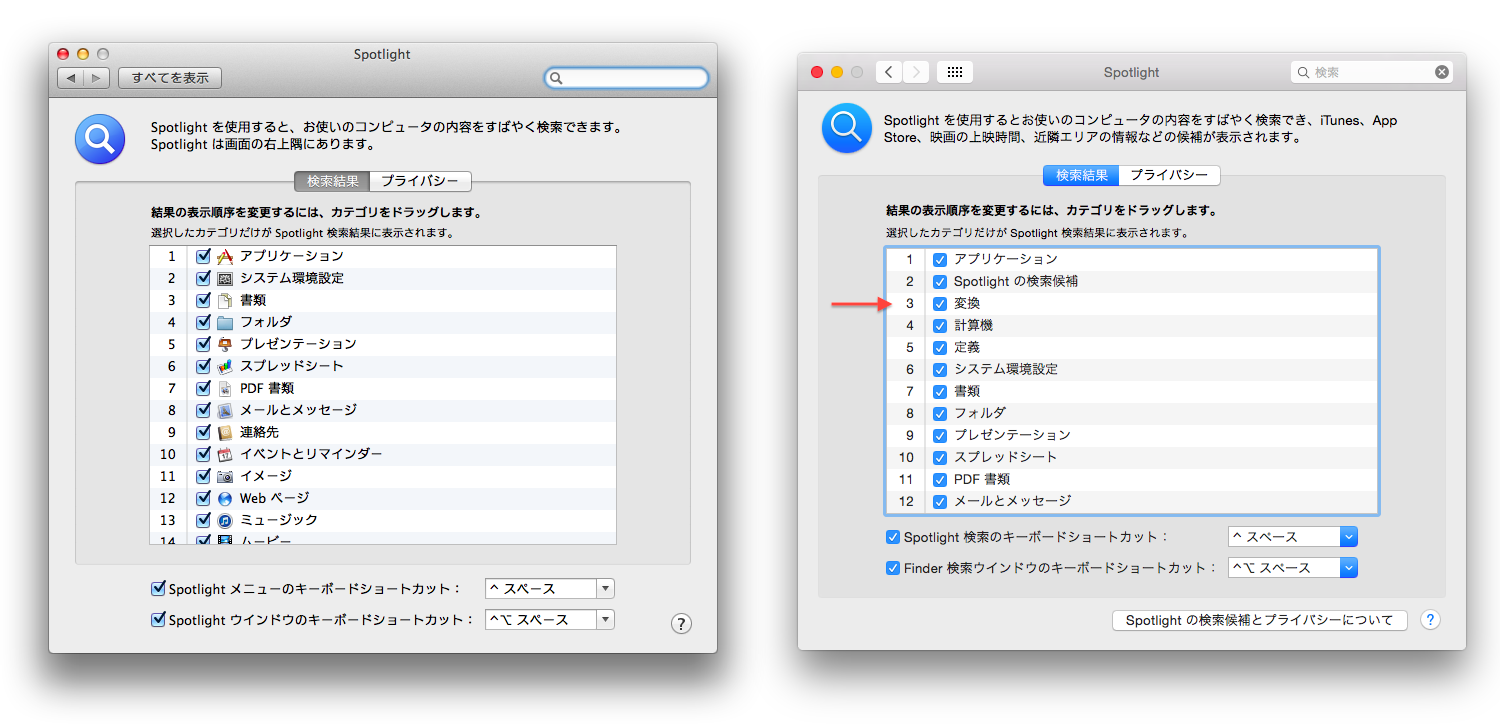
Task: Disable Spotlight 検索のキーボードショートカット checkbox
Action: pyautogui.click(x=893, y=537)
